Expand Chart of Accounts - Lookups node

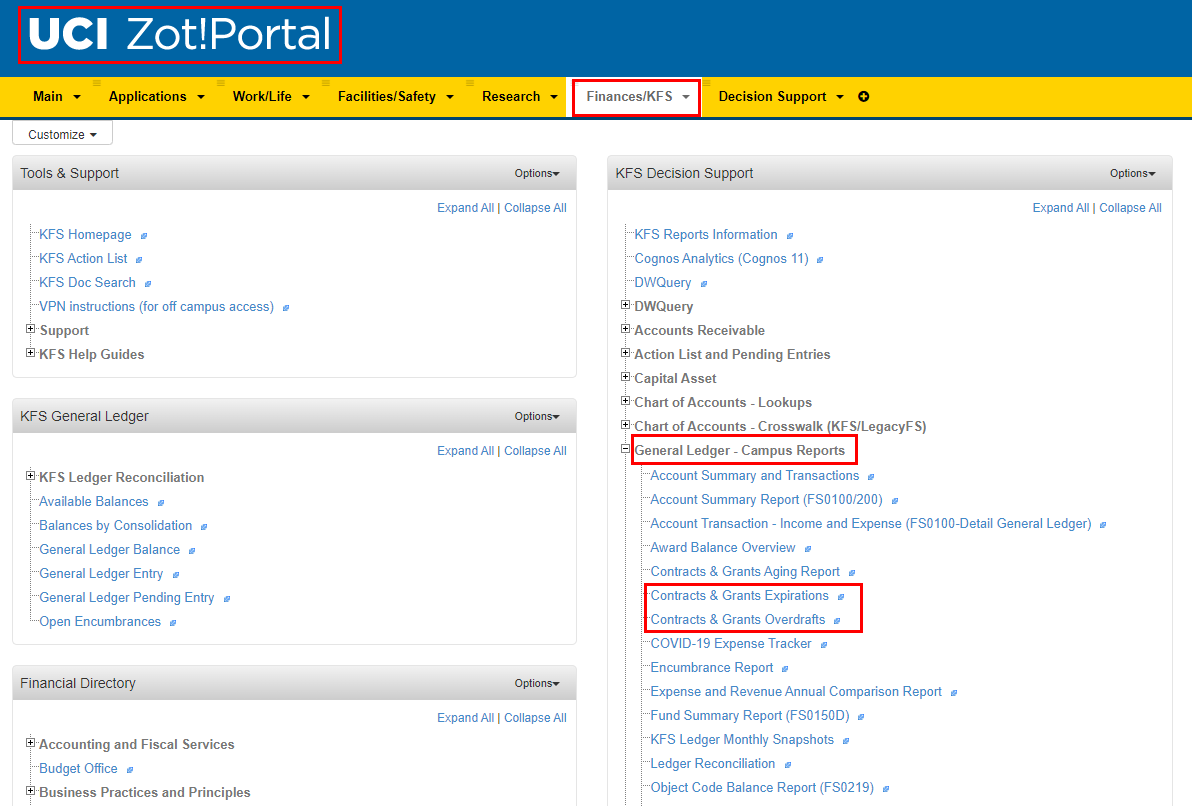626,401
